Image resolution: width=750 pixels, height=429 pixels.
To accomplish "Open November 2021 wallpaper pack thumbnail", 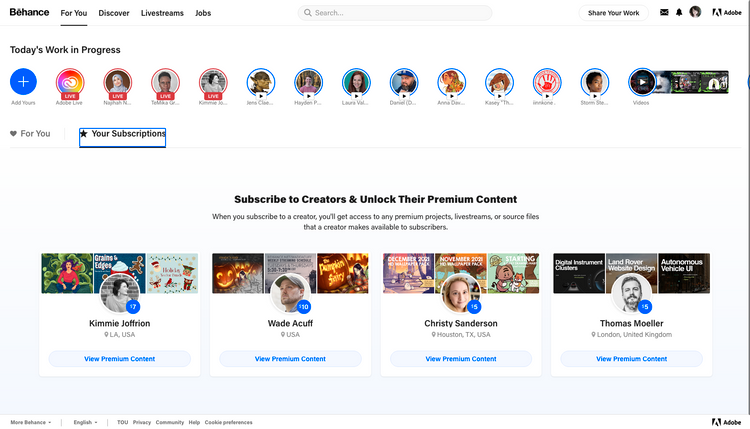I will click(461, 273).
